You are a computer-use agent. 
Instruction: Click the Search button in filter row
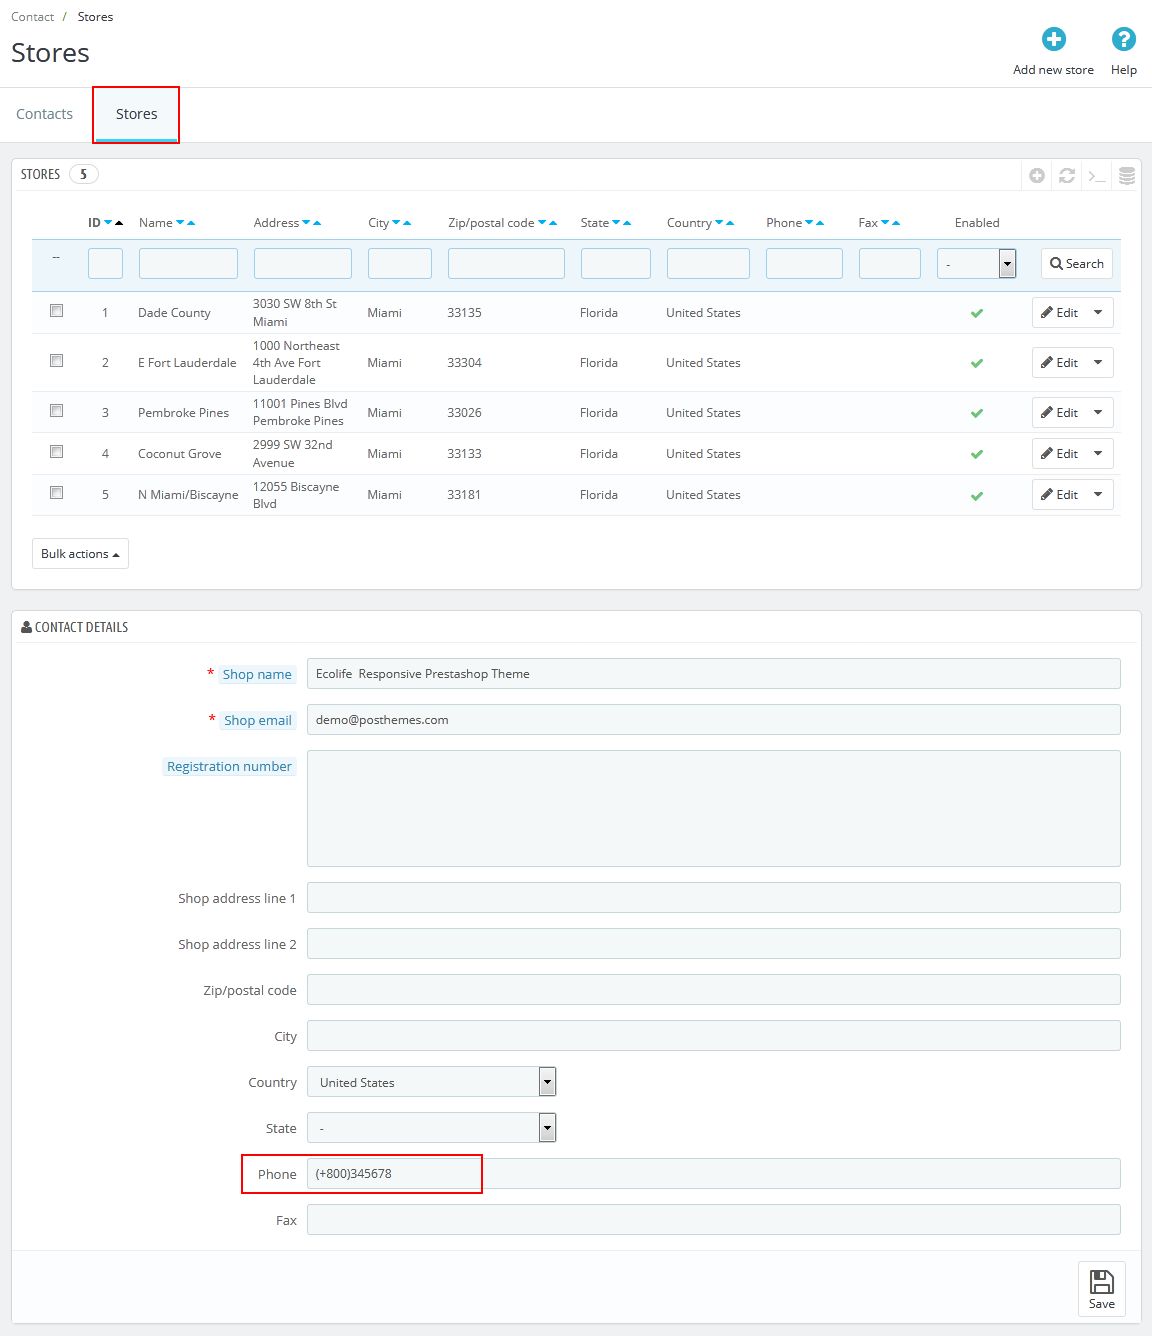tap(1076, 264)
